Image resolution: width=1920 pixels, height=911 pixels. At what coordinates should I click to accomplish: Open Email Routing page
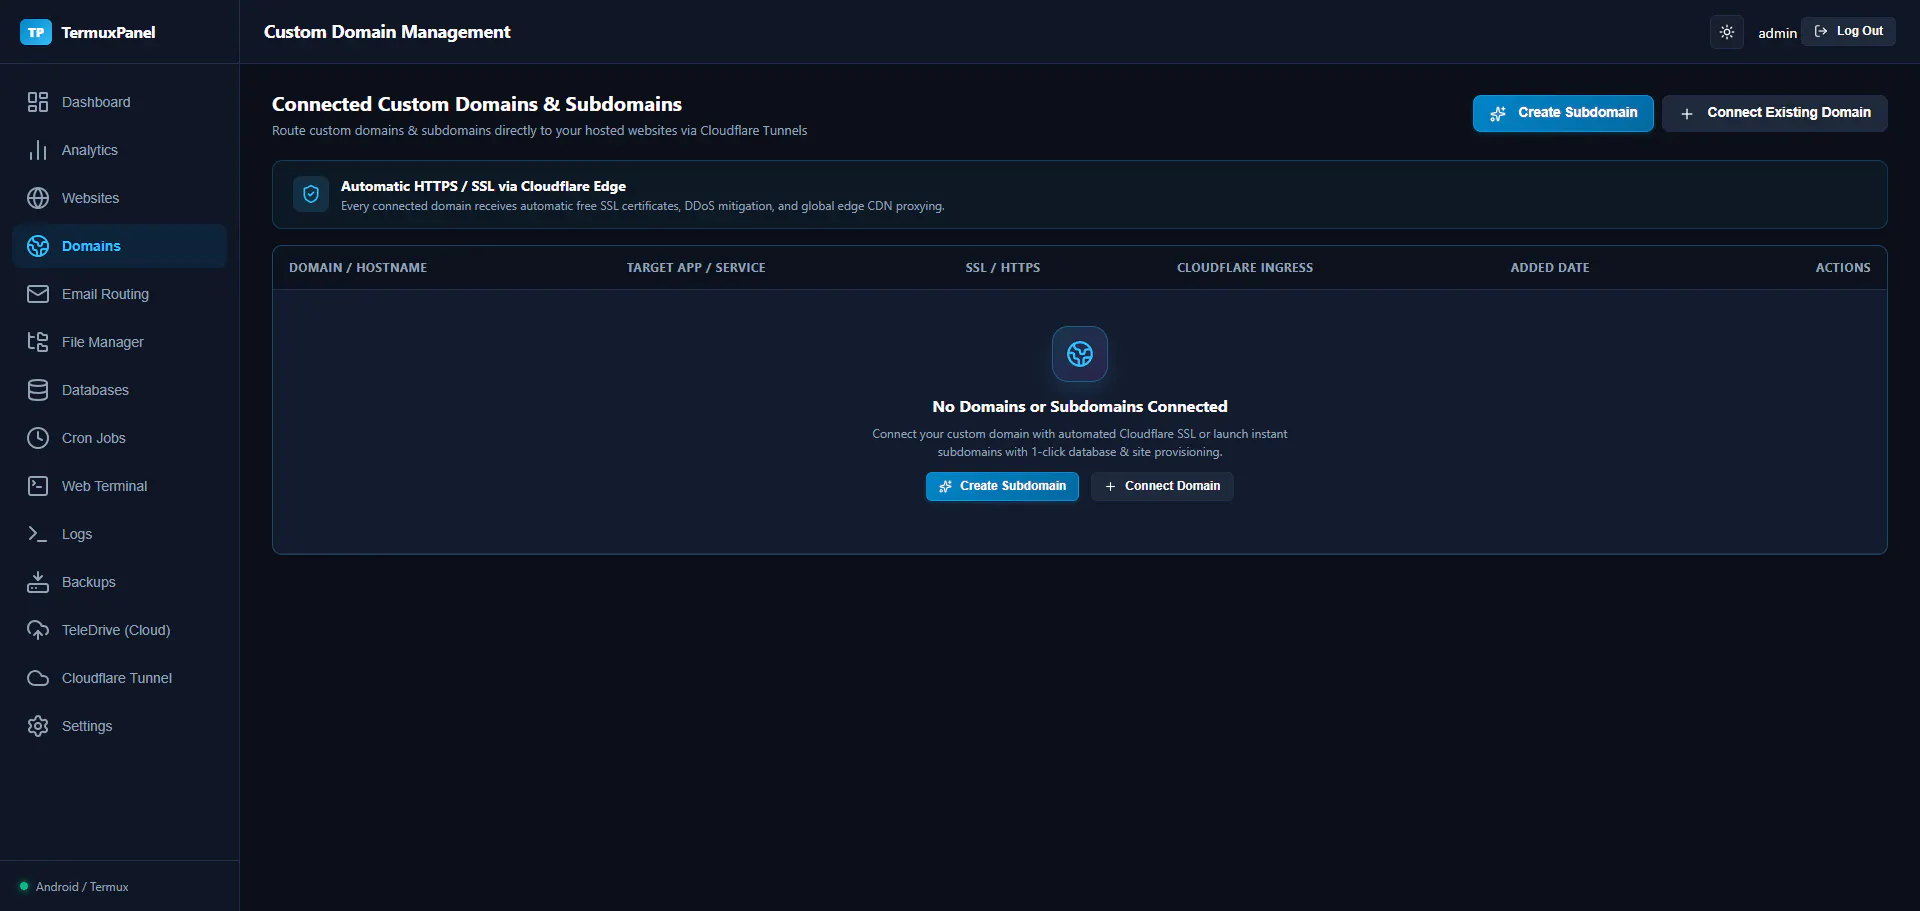point(120,294)
